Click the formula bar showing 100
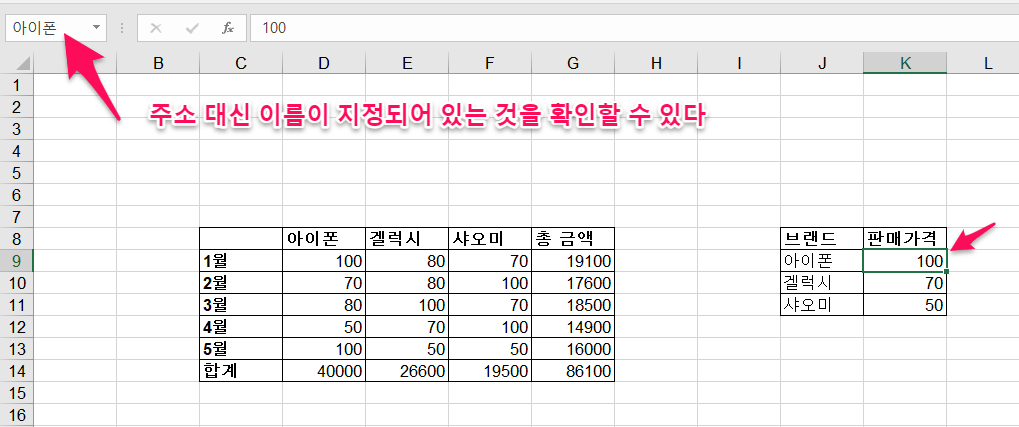Screen dimensions: 1019x427 [634, 28]
